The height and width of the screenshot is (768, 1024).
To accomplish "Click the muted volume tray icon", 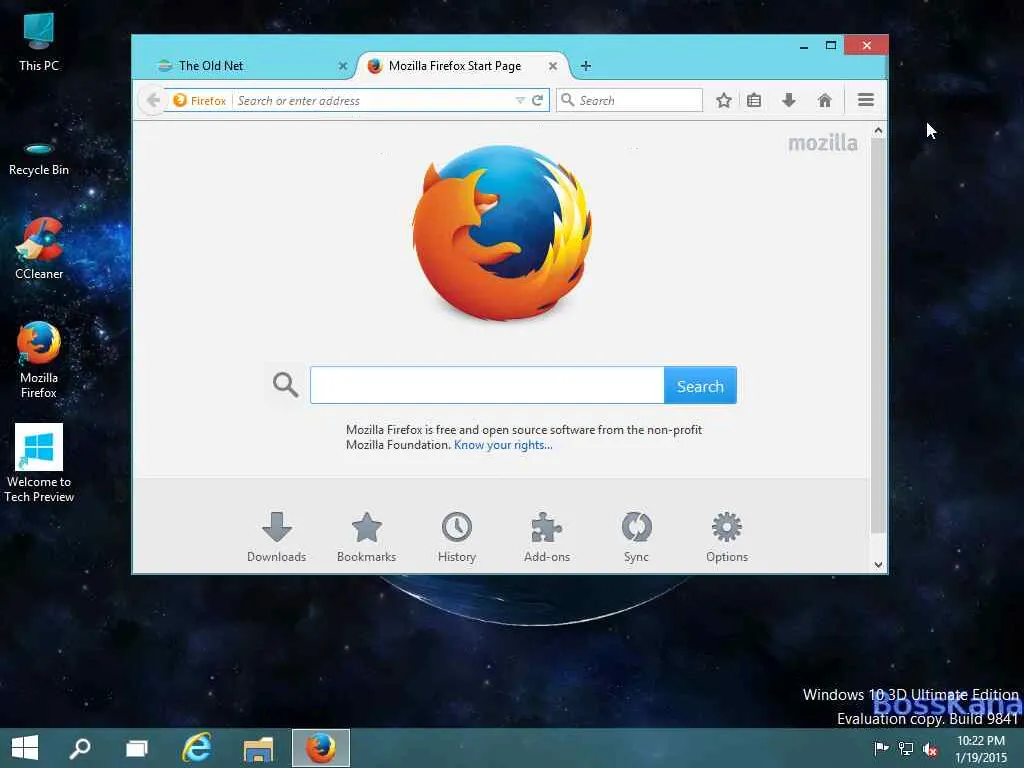I will tap(930, 749).
